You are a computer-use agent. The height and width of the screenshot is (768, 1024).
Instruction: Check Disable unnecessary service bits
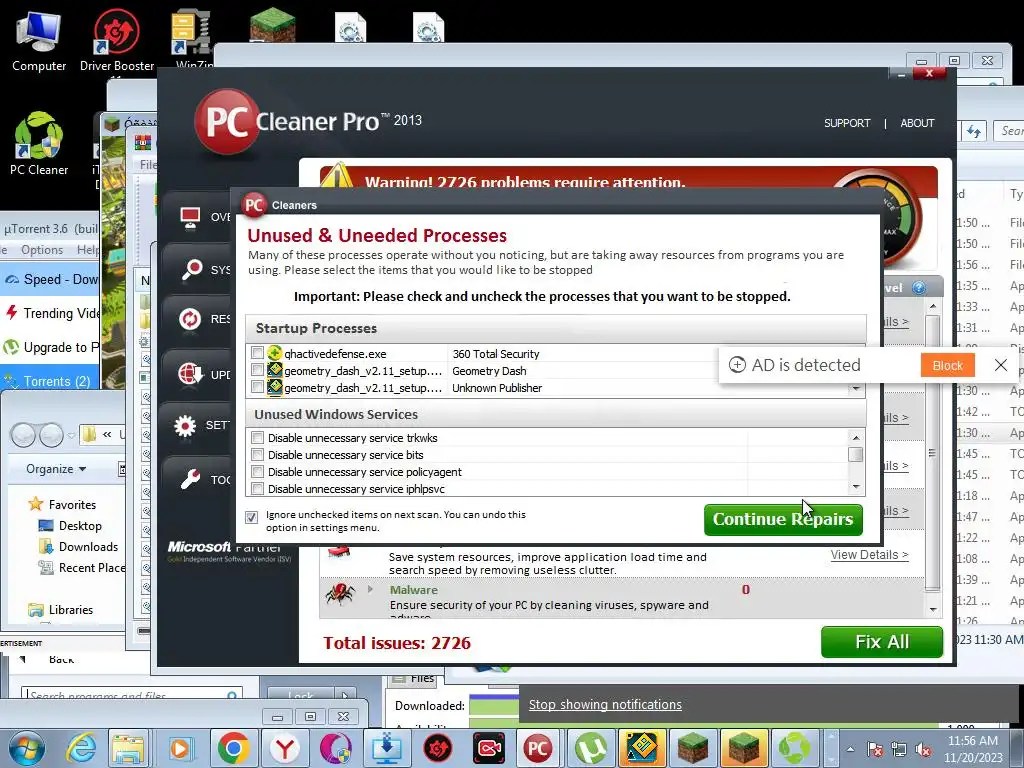tap(257, 455)
